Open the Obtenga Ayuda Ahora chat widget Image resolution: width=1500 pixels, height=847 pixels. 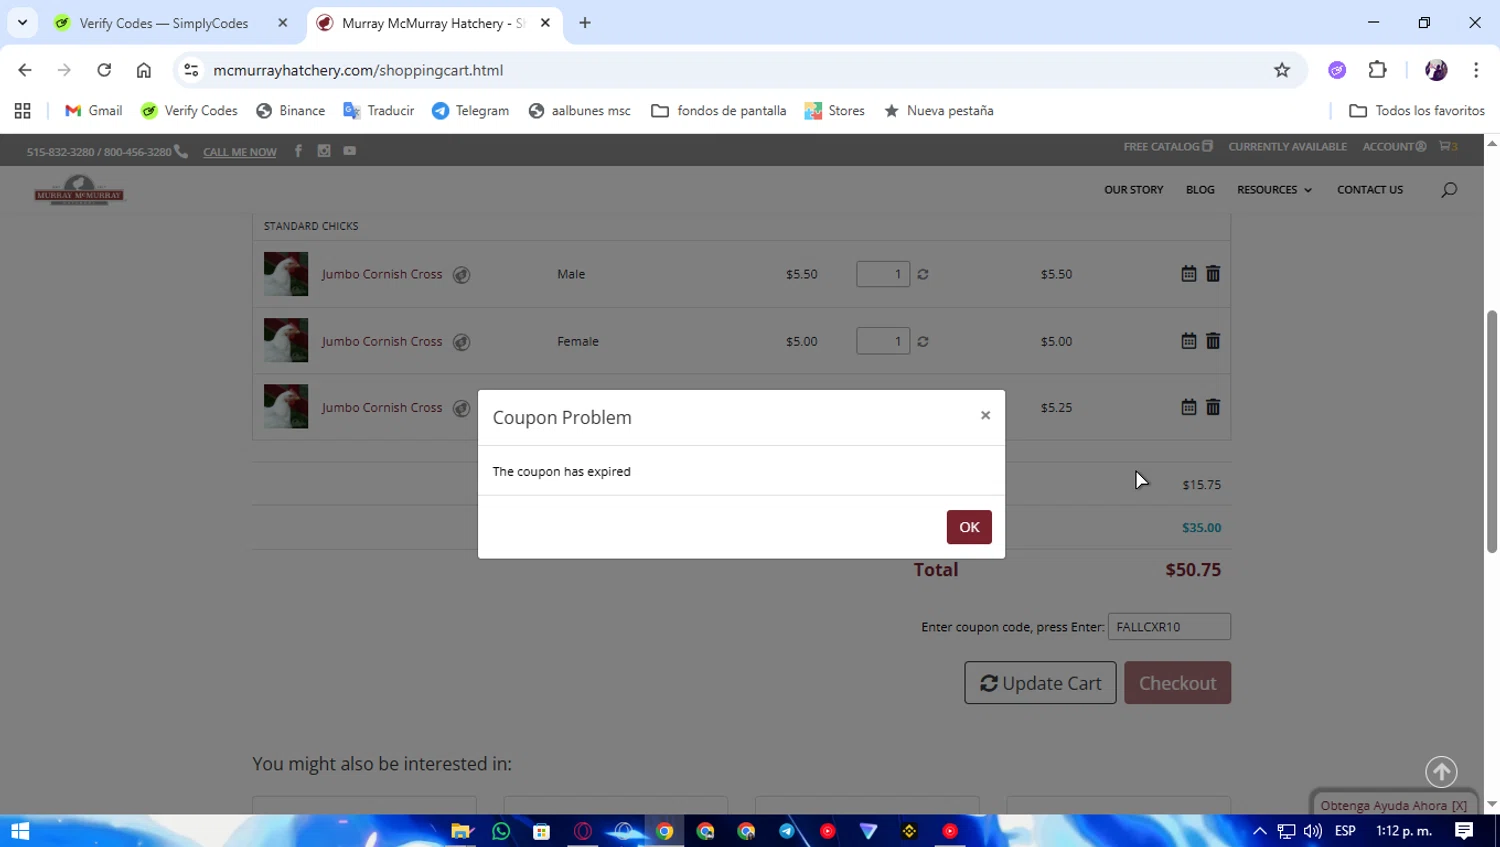point(1393,805)
